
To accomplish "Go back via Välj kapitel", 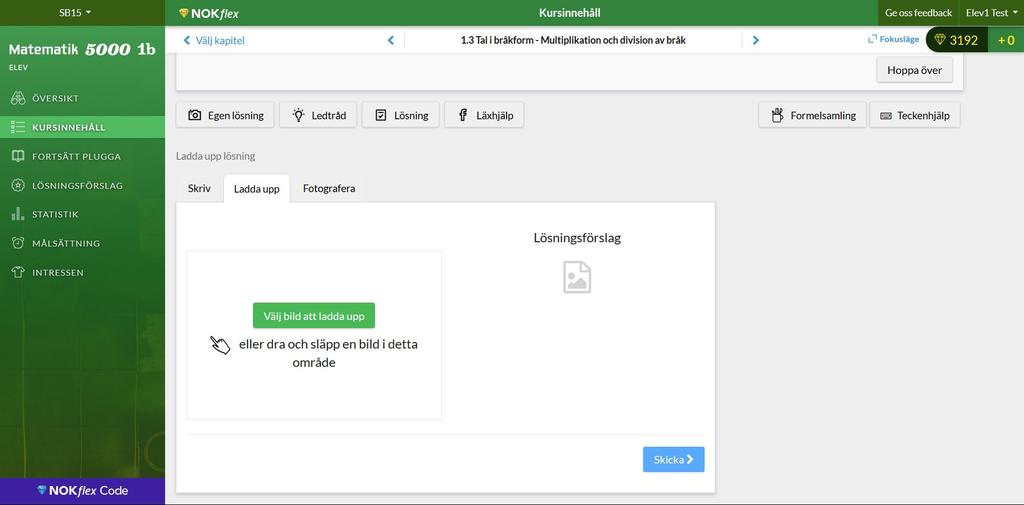I will click(x=214, y=41).
